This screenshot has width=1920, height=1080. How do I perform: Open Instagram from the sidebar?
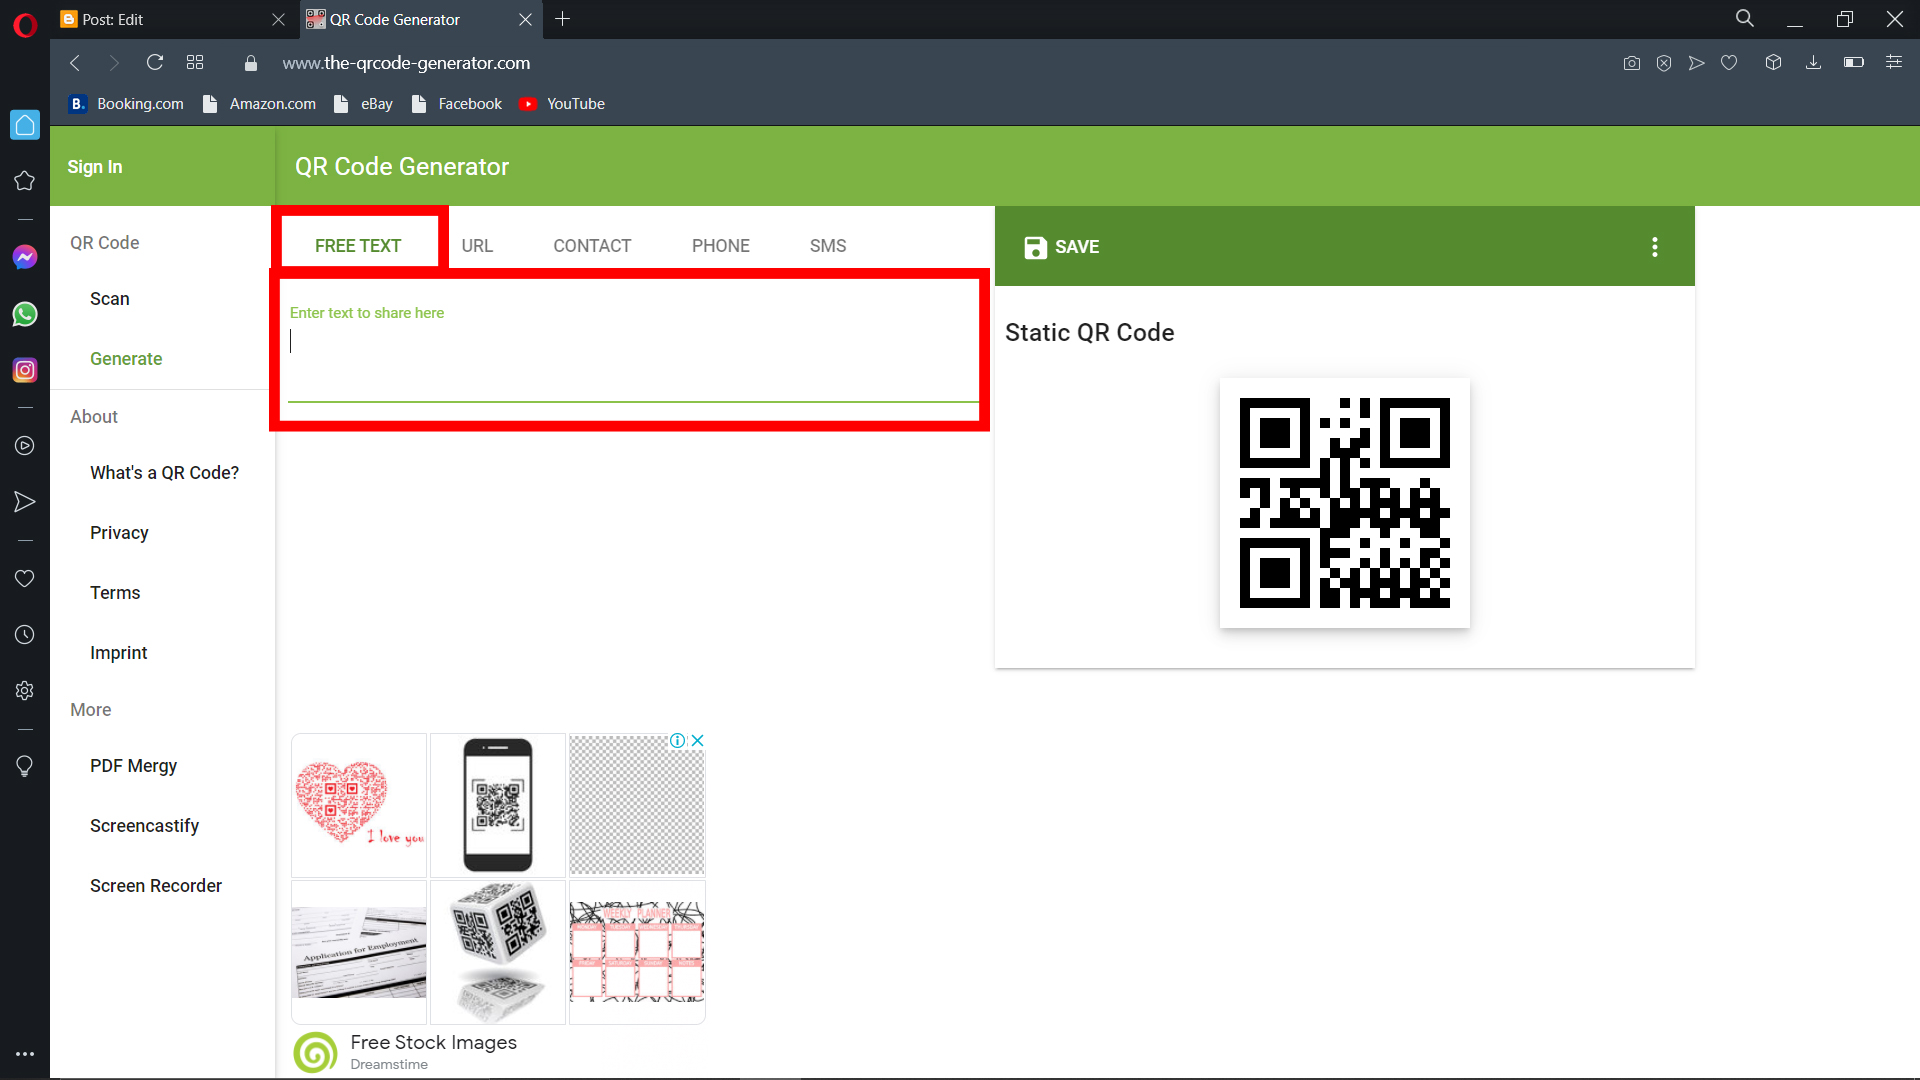pos(24,370)
